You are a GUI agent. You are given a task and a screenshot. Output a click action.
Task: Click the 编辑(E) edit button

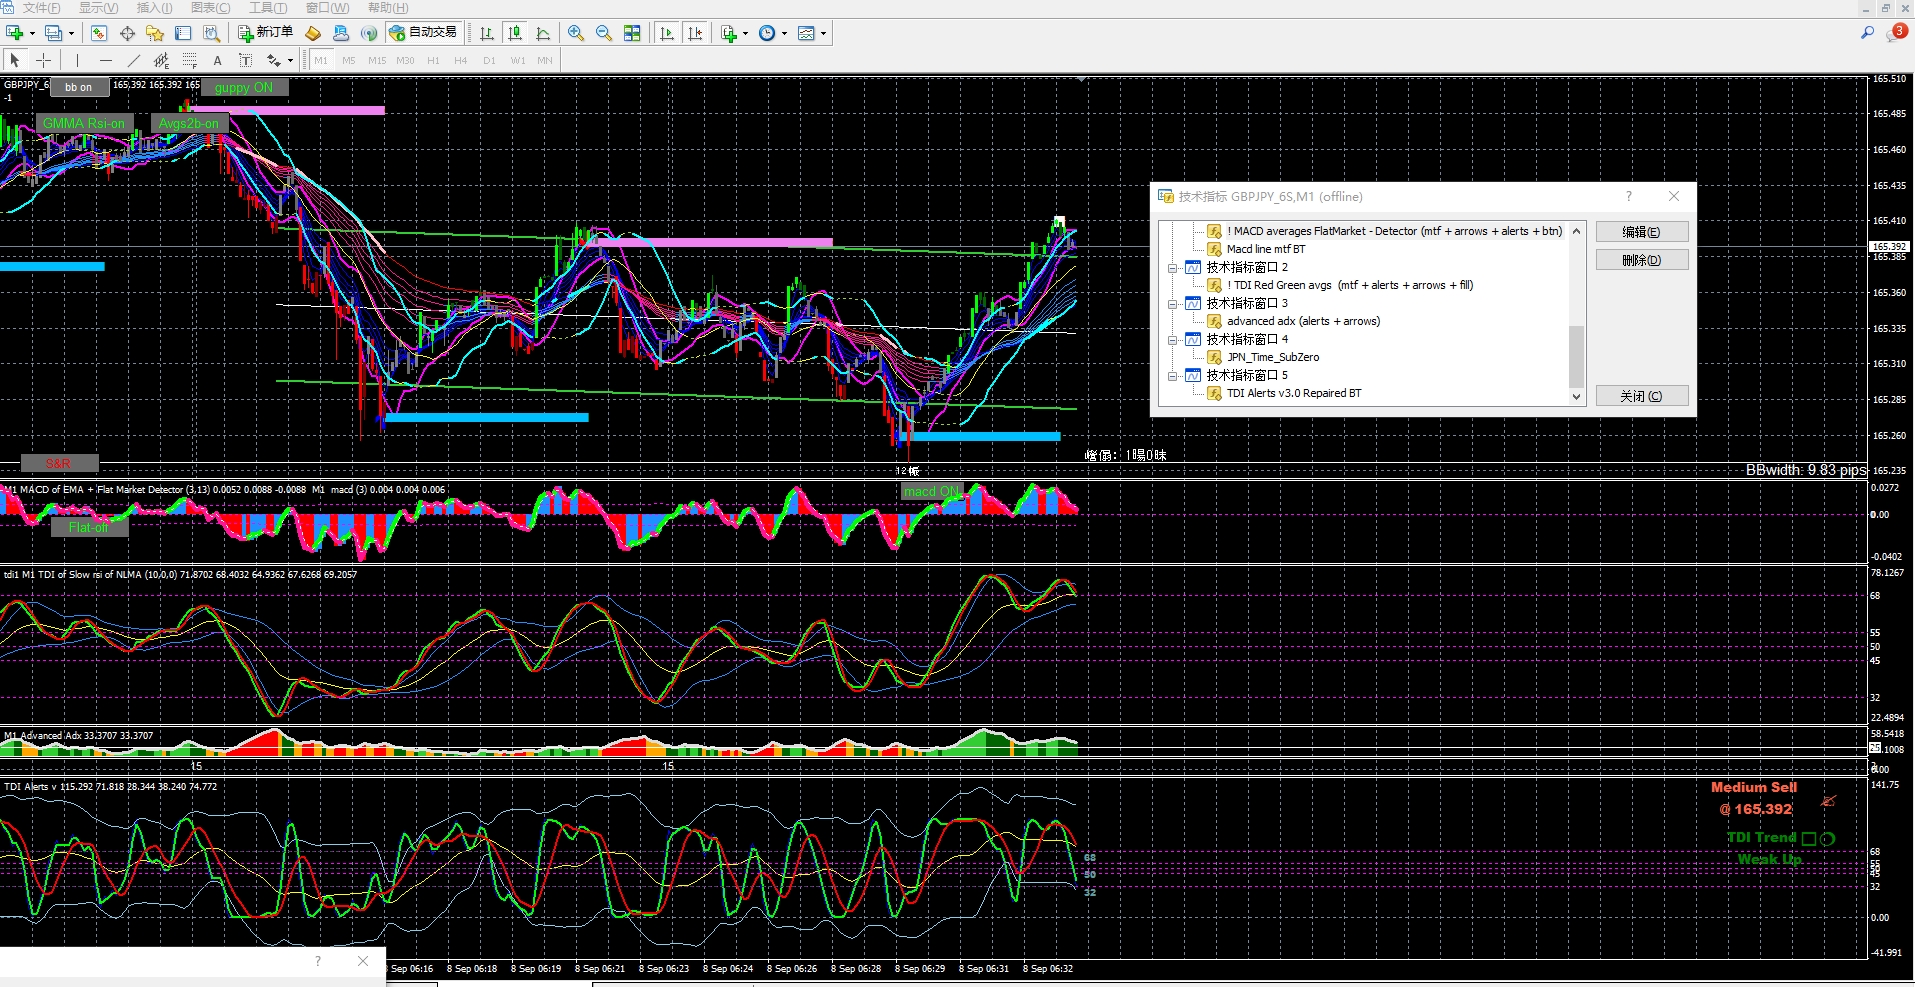(x=1641, y=232)
